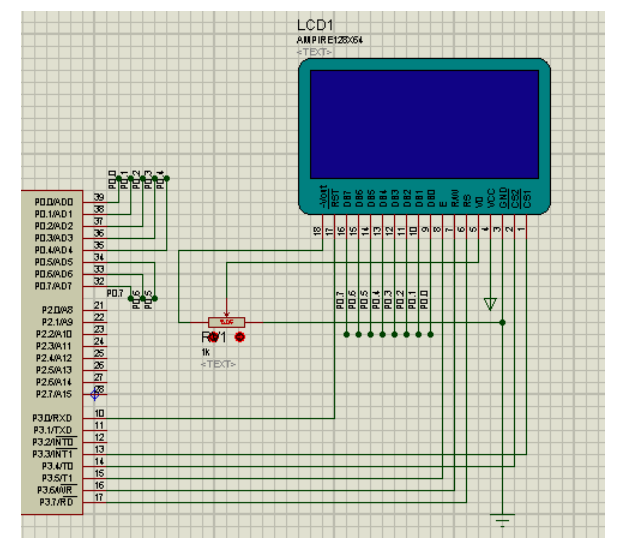Select the P2.0/A8 pin on the microcontroller
This screenshot has height=552, width=640.
point(58,310)
